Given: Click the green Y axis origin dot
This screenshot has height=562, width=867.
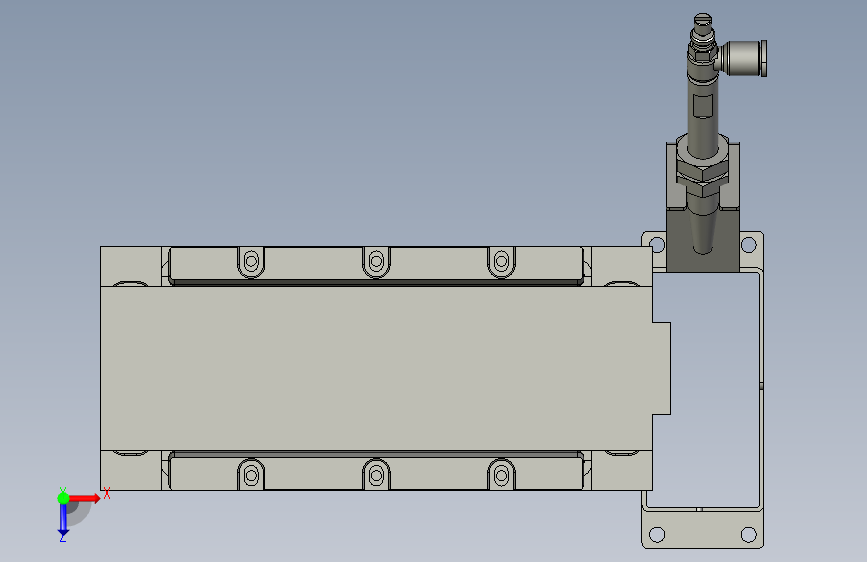Looking at the screenshot, I should coord(63,498).
